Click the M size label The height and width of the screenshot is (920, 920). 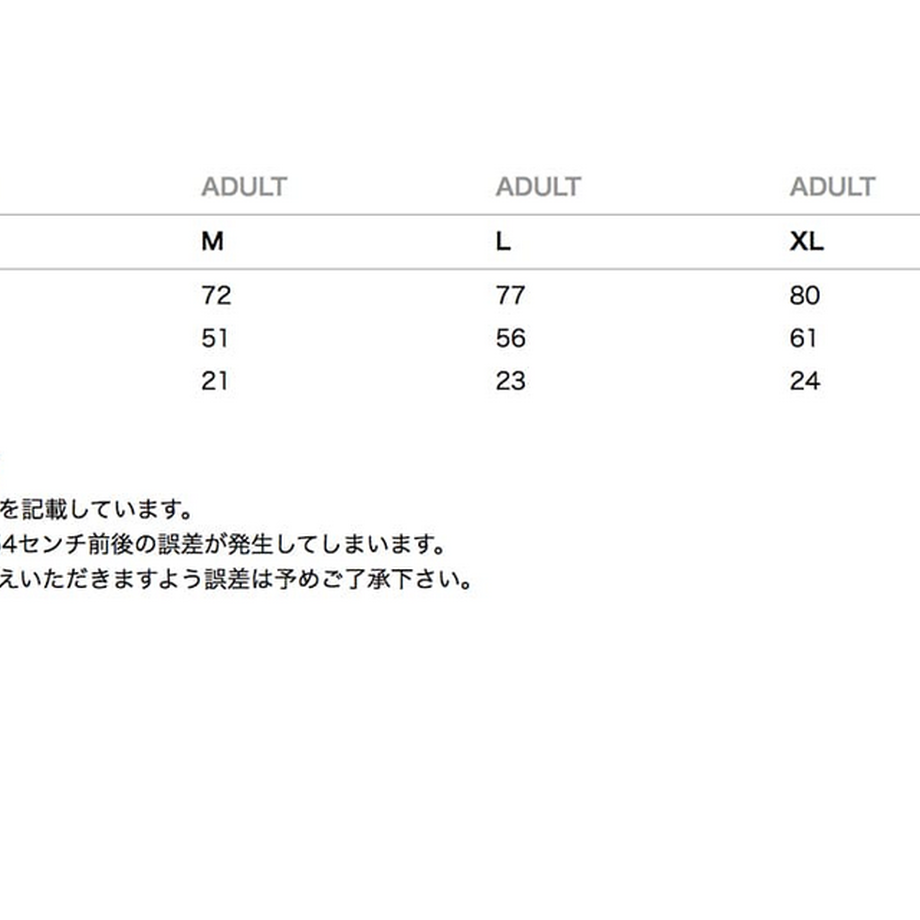(x=212, y=241)
